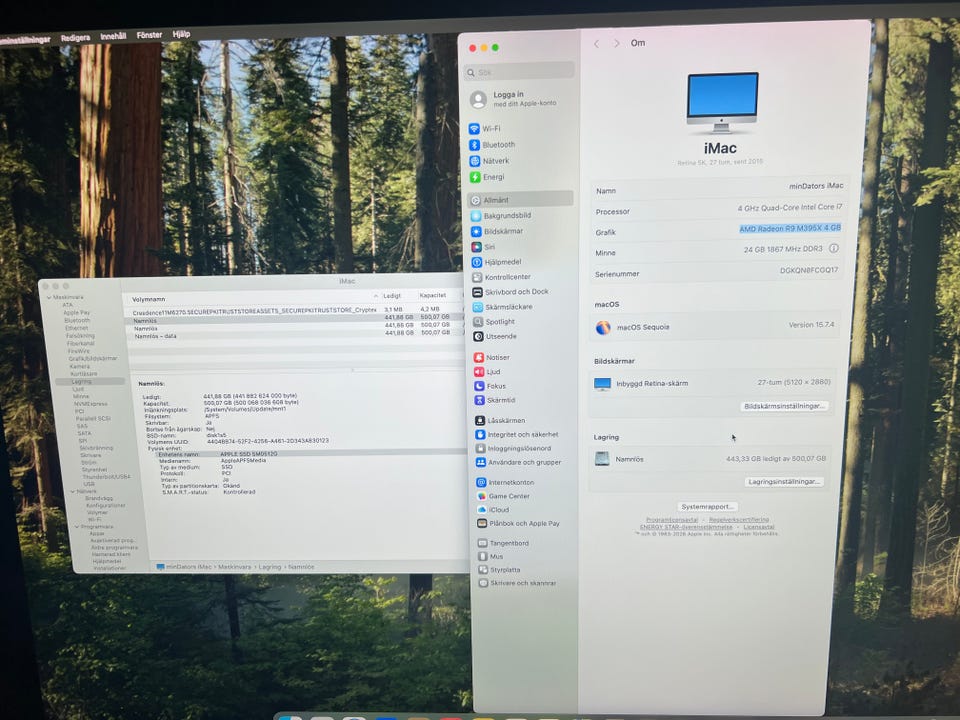
Task: Collapse the Programvara tree group
Action: (77, 527)
